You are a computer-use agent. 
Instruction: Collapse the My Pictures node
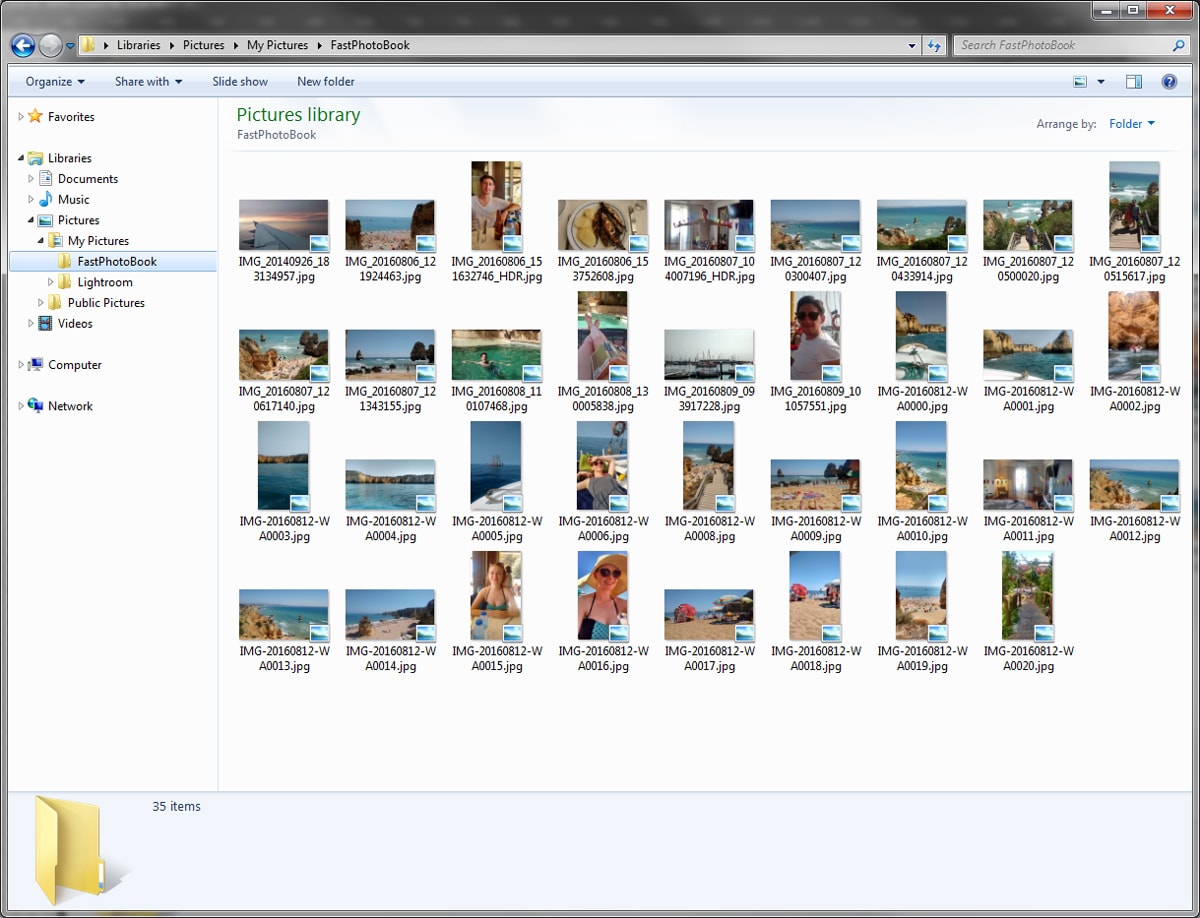[x=40, y=241]
